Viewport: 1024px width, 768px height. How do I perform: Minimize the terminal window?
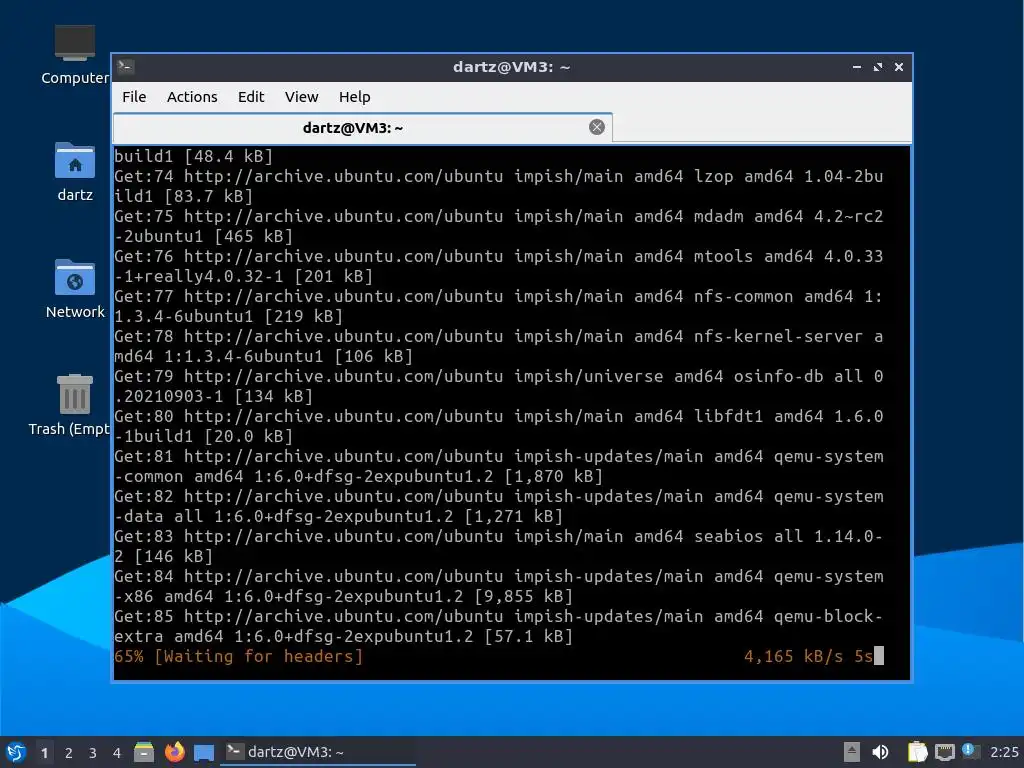857,67
